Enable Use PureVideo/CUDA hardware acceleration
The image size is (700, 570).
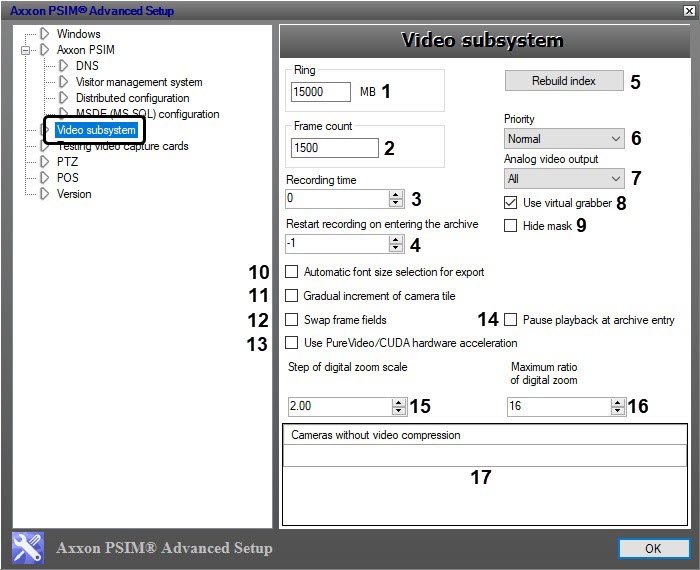point(292,343)
